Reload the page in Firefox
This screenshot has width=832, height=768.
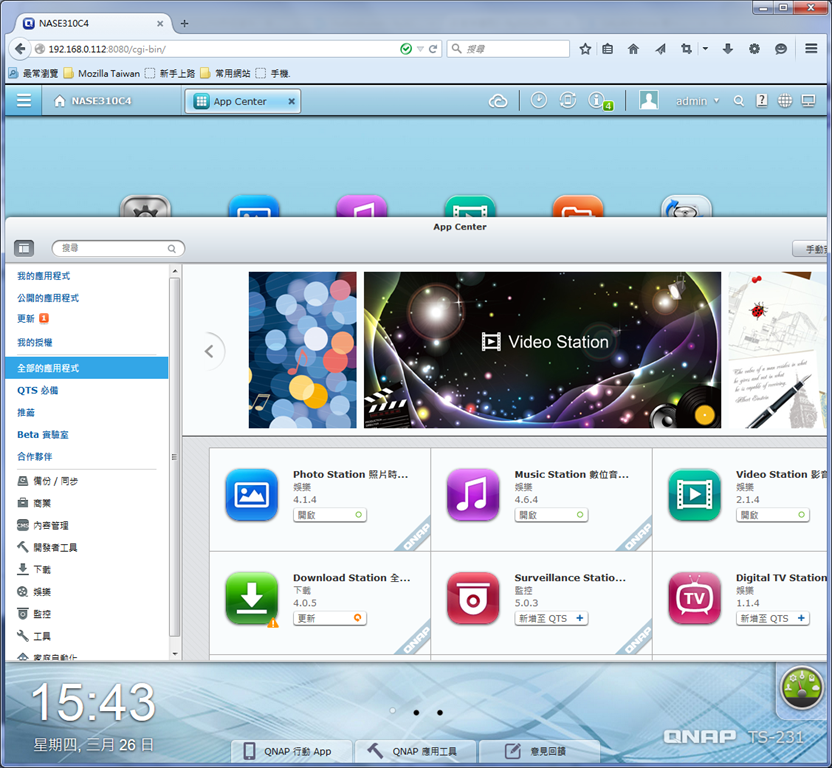pyautogui.click(x=432, y=49)
